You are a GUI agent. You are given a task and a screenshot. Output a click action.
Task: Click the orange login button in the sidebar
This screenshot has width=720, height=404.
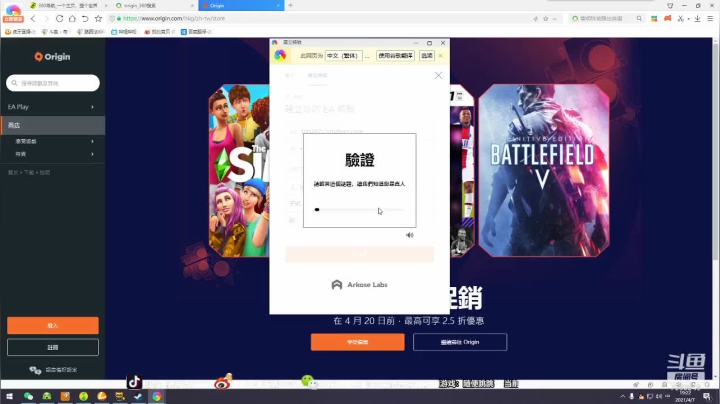53,325
